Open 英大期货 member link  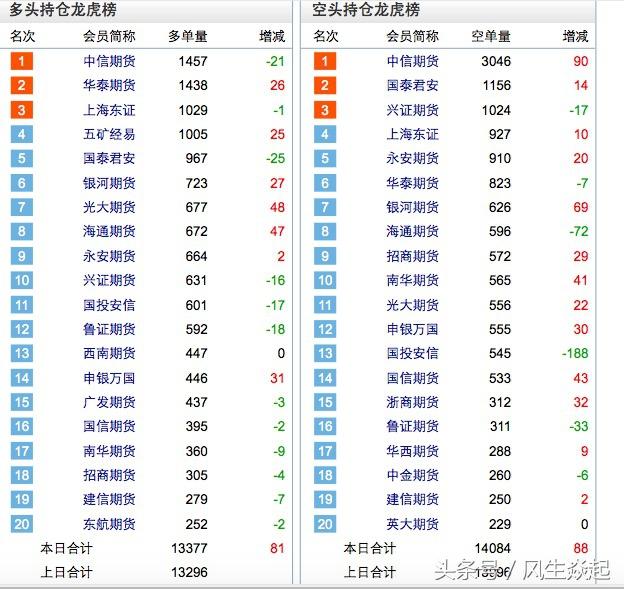(412, 524)
